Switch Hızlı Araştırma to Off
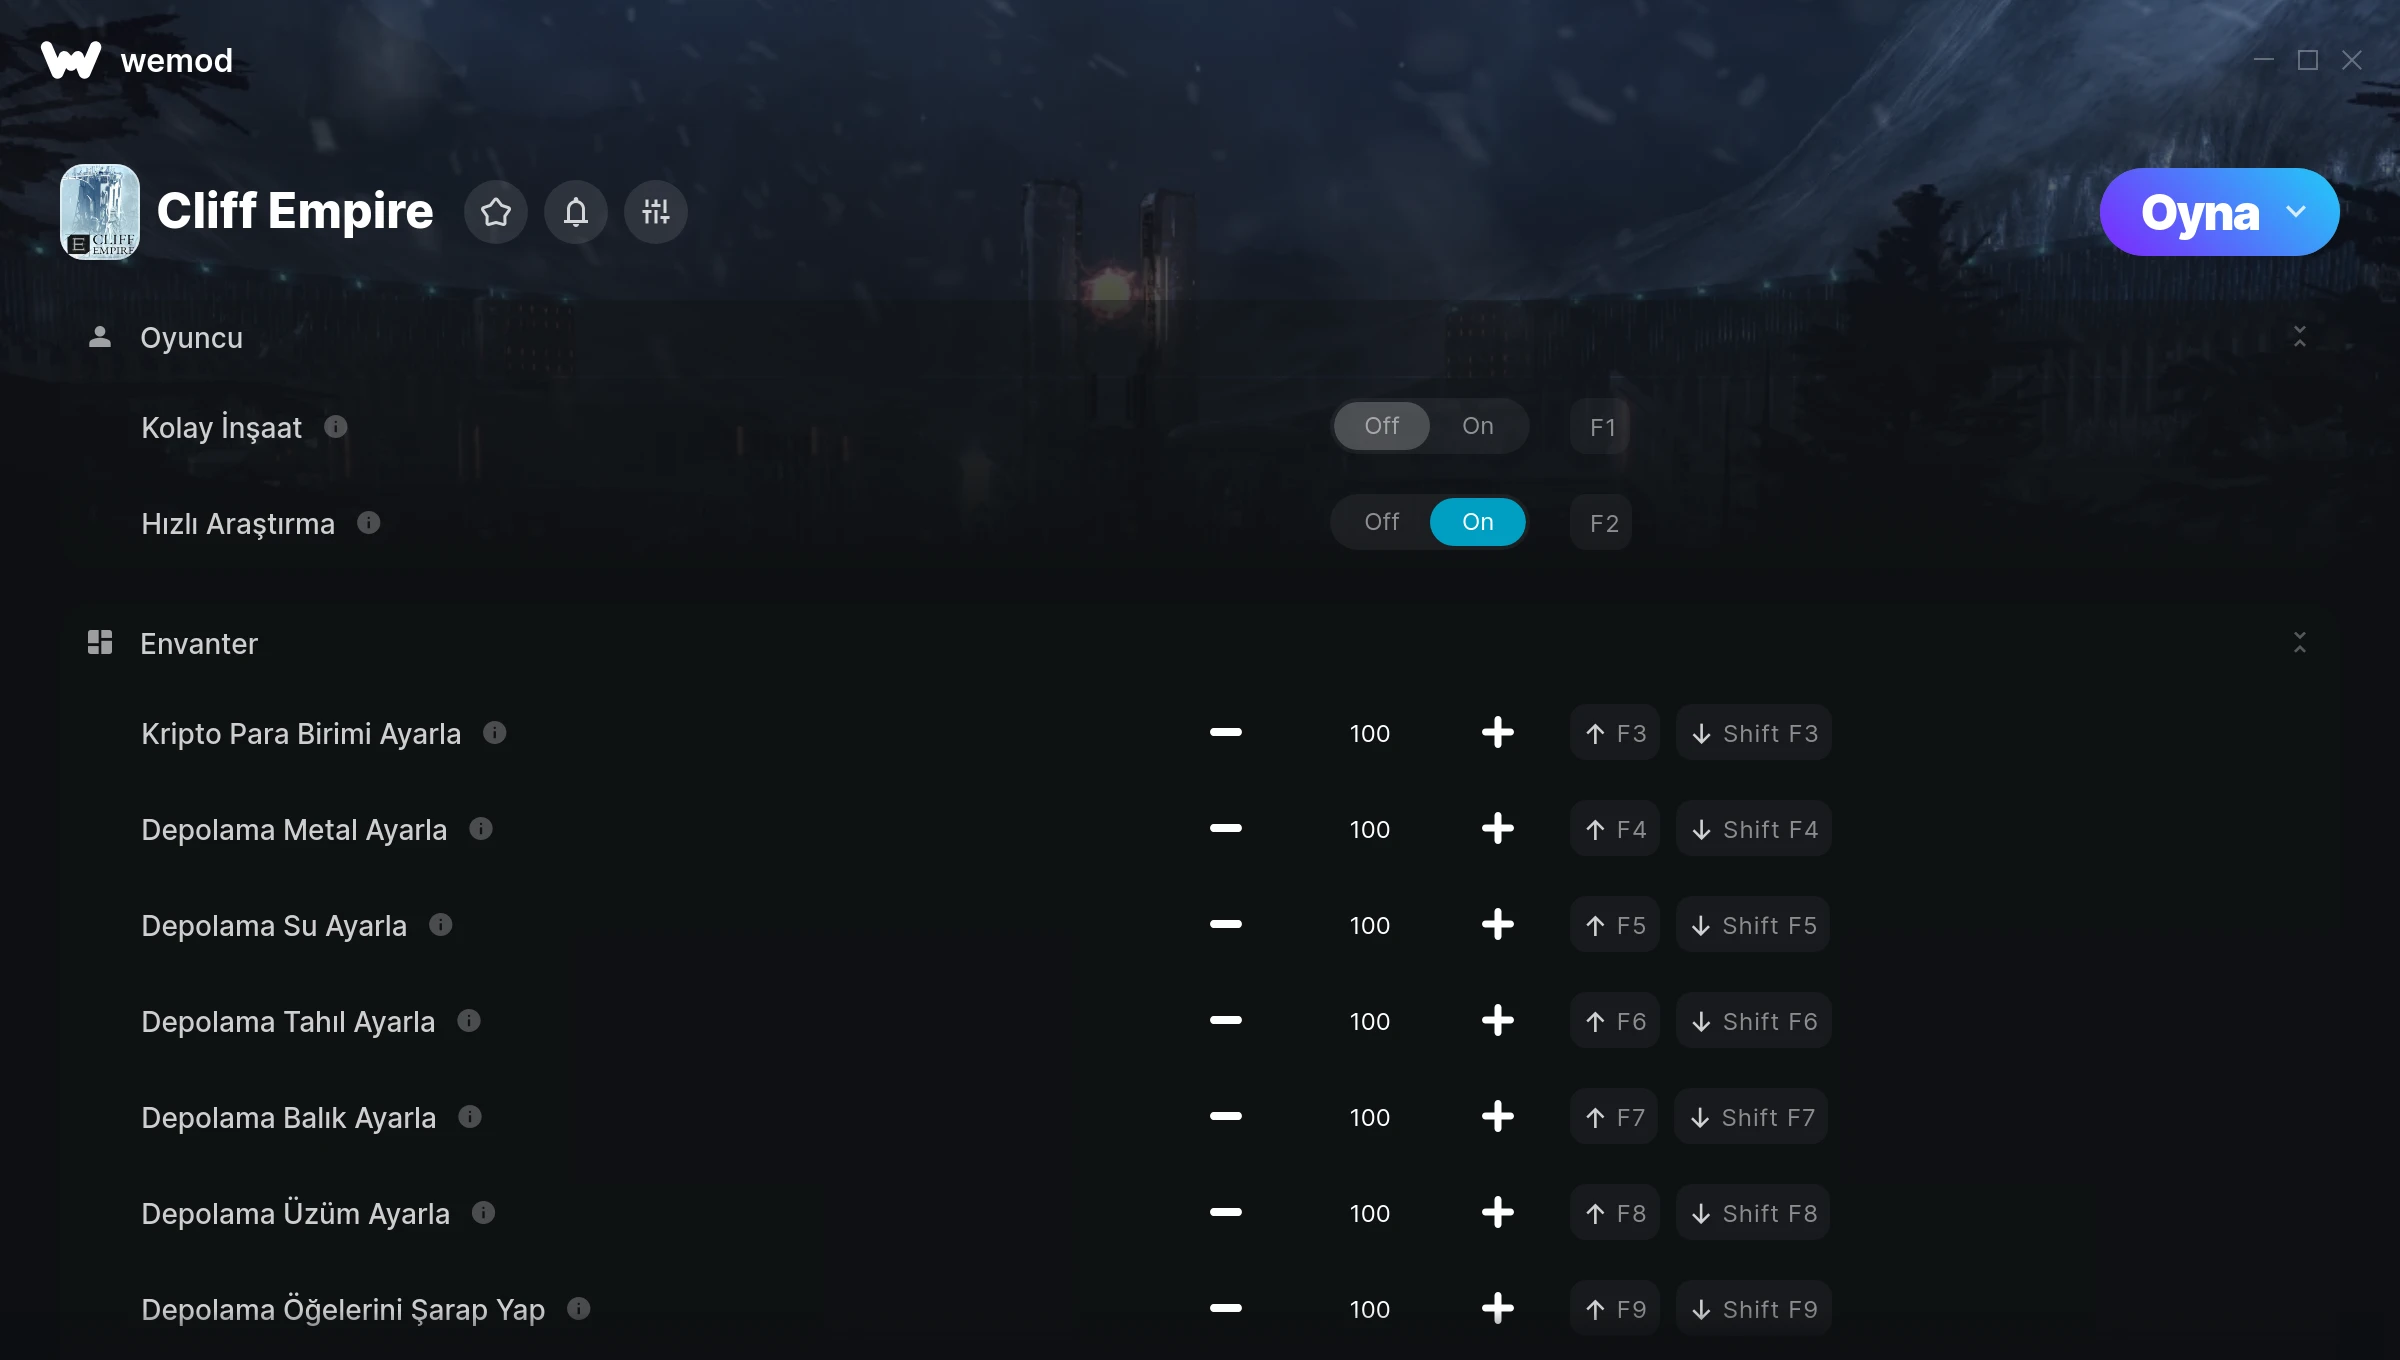Image resolution: width=2400 pixels, height=1360 pixels. pyautogui.click(x=1382, y=522)
